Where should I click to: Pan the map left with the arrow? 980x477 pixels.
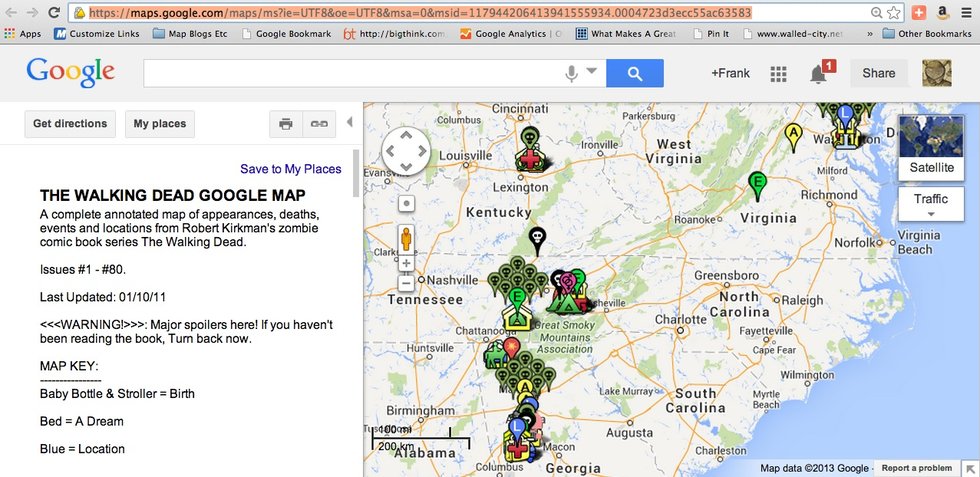pyautogui.click(x=390, y=151)
